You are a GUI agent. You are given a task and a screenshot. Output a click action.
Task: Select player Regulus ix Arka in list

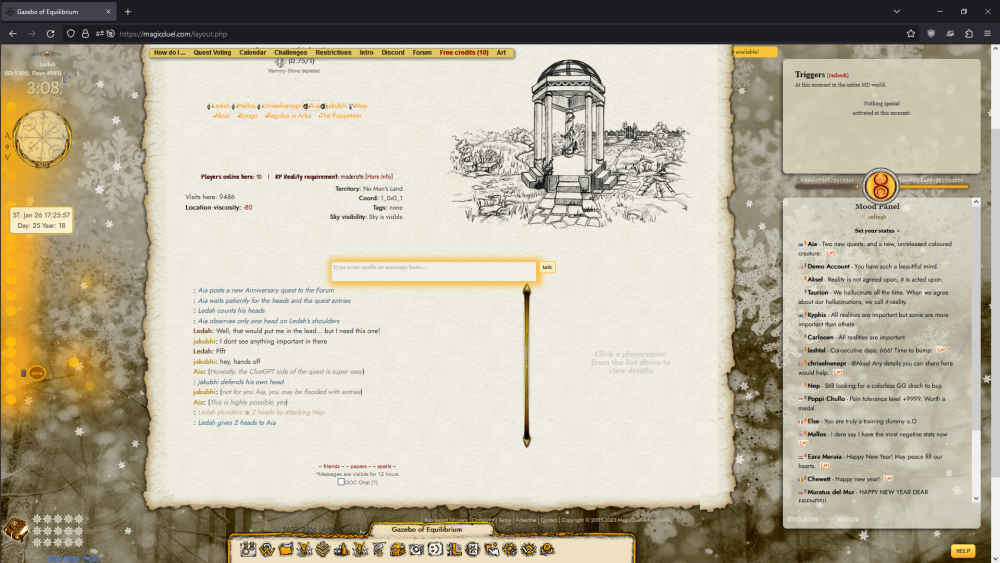click(x=289, y=115)
